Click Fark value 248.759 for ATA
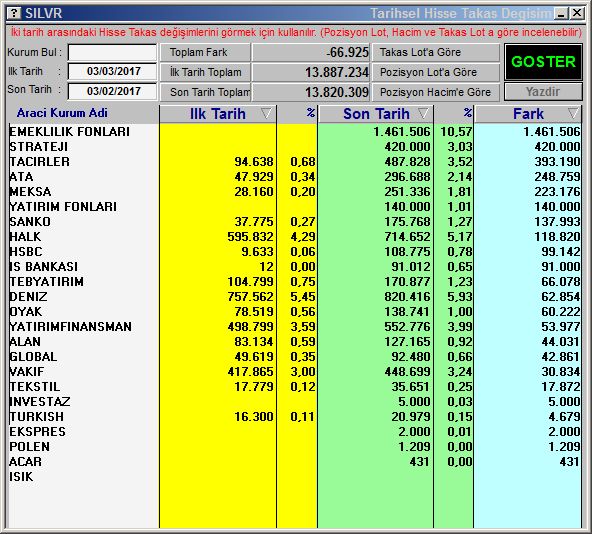The width and height of the screenshot is (592, 534). (x=557, y=177)
